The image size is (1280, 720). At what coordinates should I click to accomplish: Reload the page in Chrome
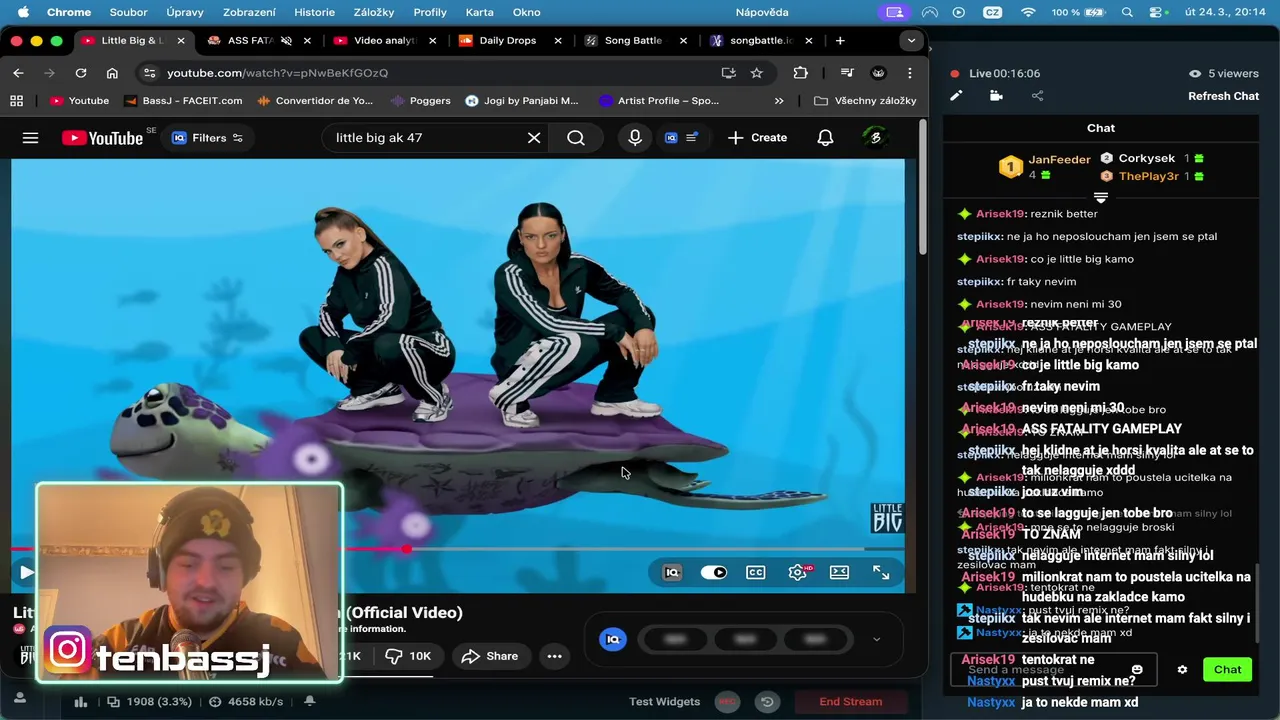pyautogui.click(x=80, y=72)
